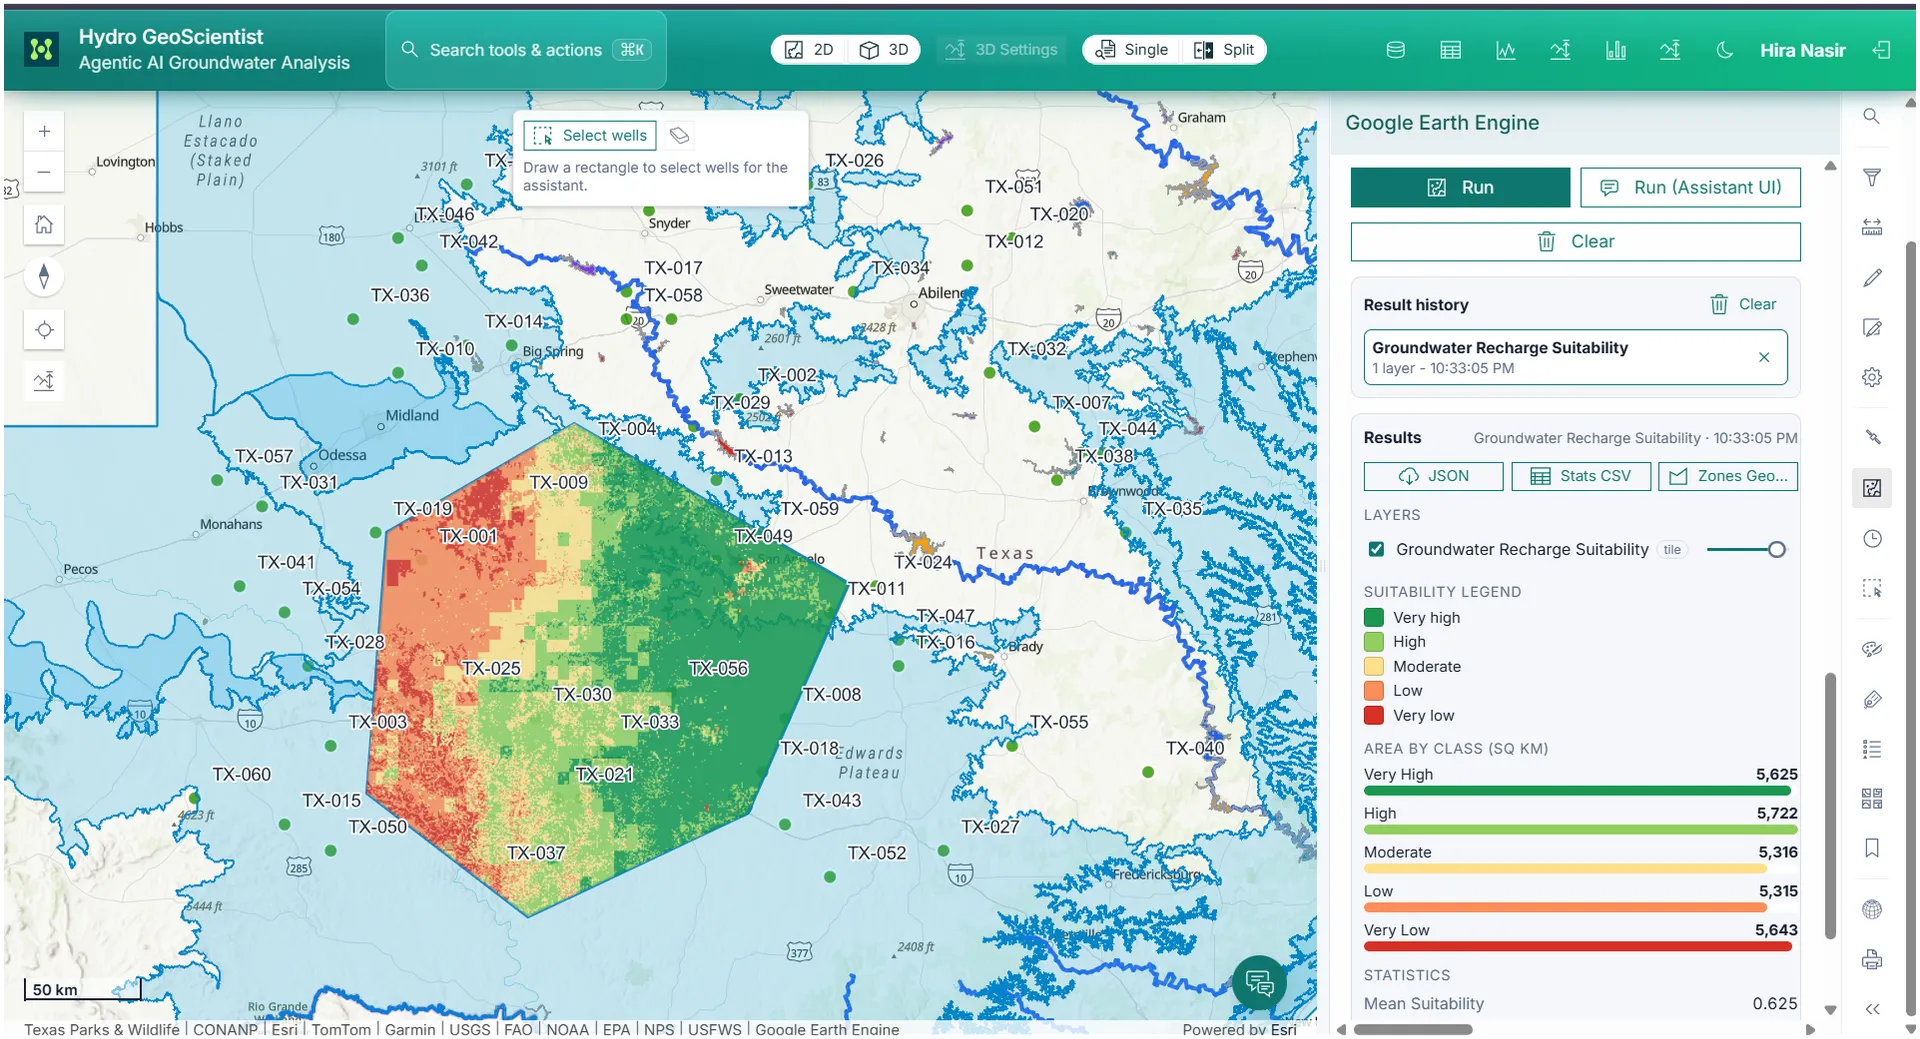The width and height of the screenshot is (1920, 1039).
Task: Click the print icon in sidebar
Action: pos(1872,960)
